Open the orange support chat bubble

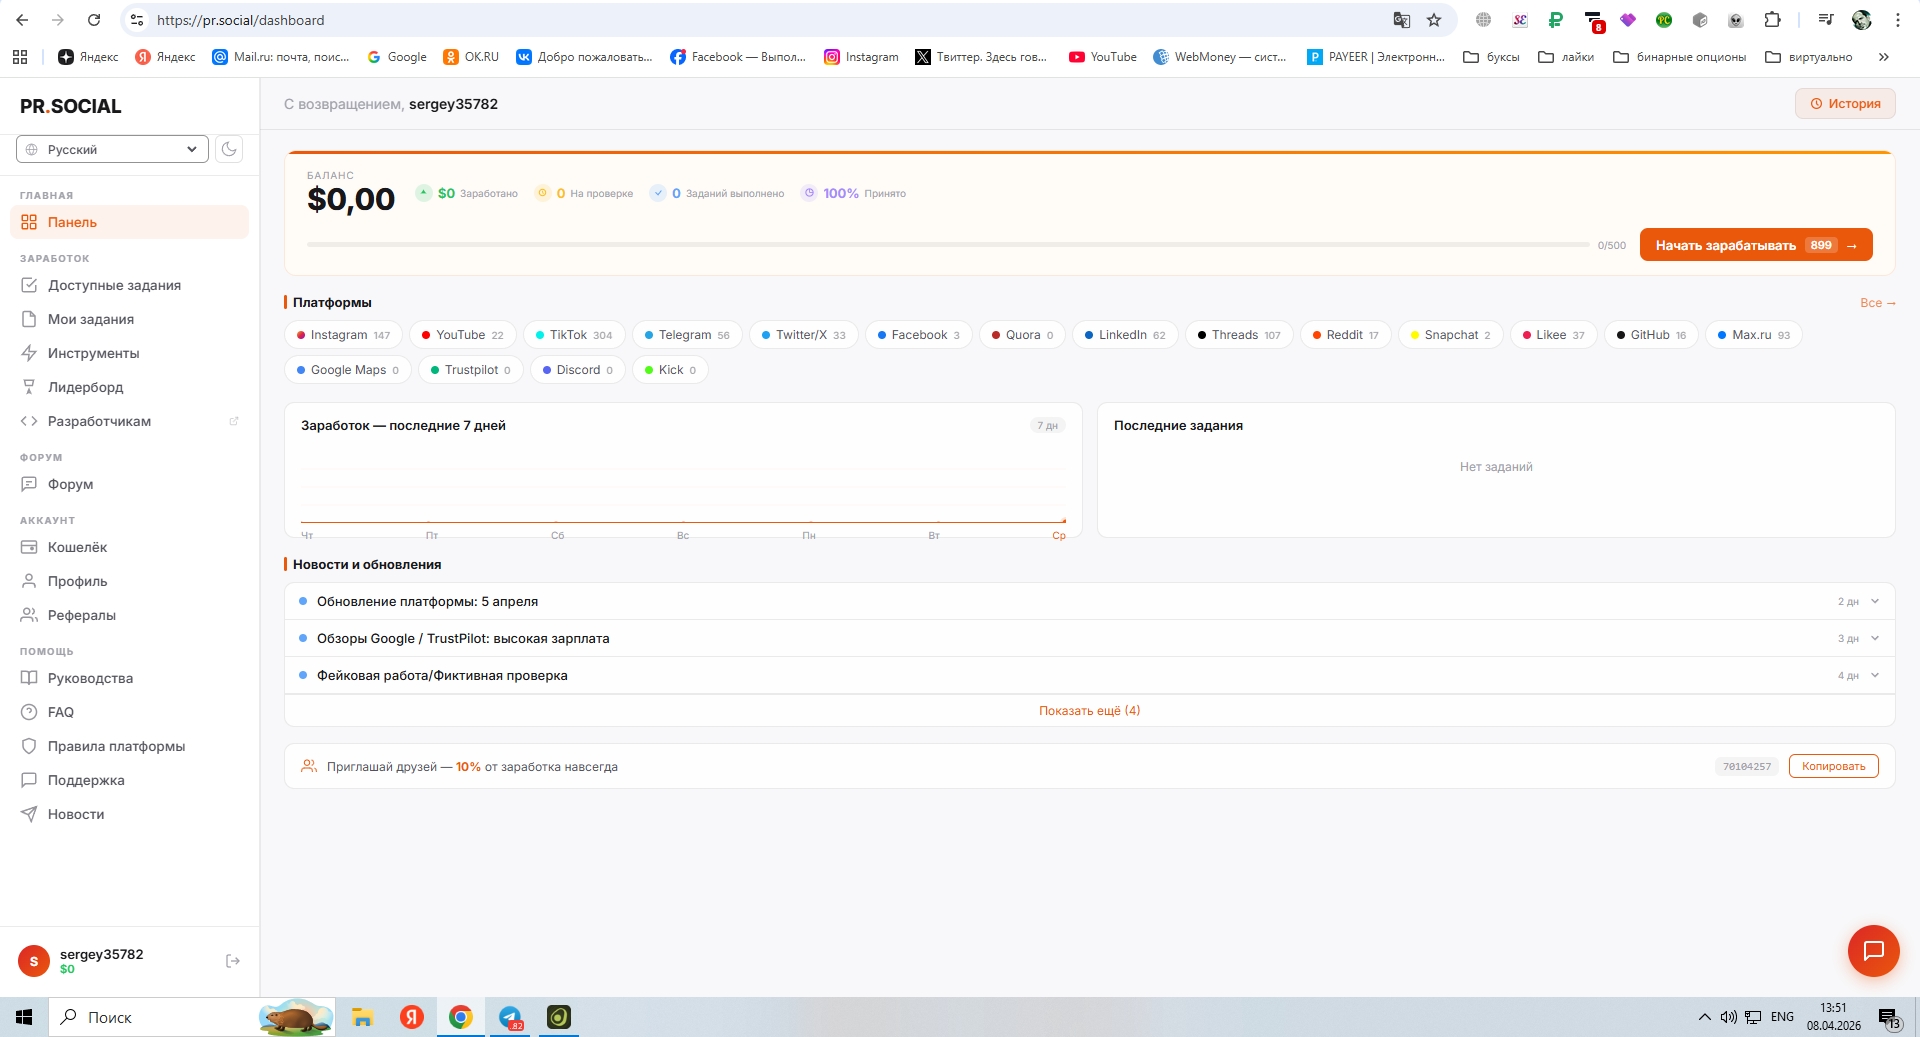tap(1873, 950)
